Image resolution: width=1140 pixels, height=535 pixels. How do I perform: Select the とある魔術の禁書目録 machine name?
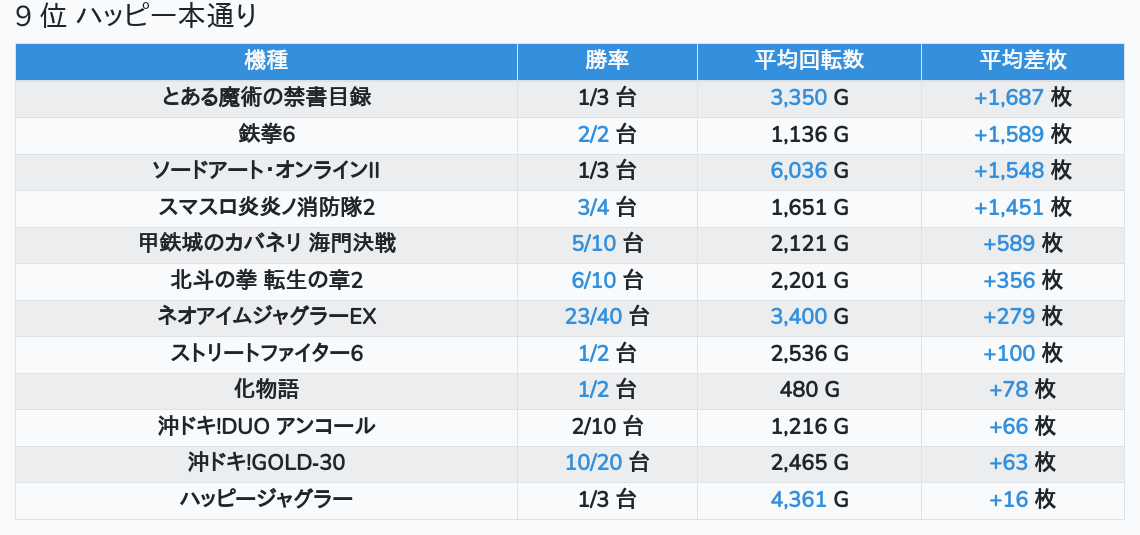click(x=266, y=98)
